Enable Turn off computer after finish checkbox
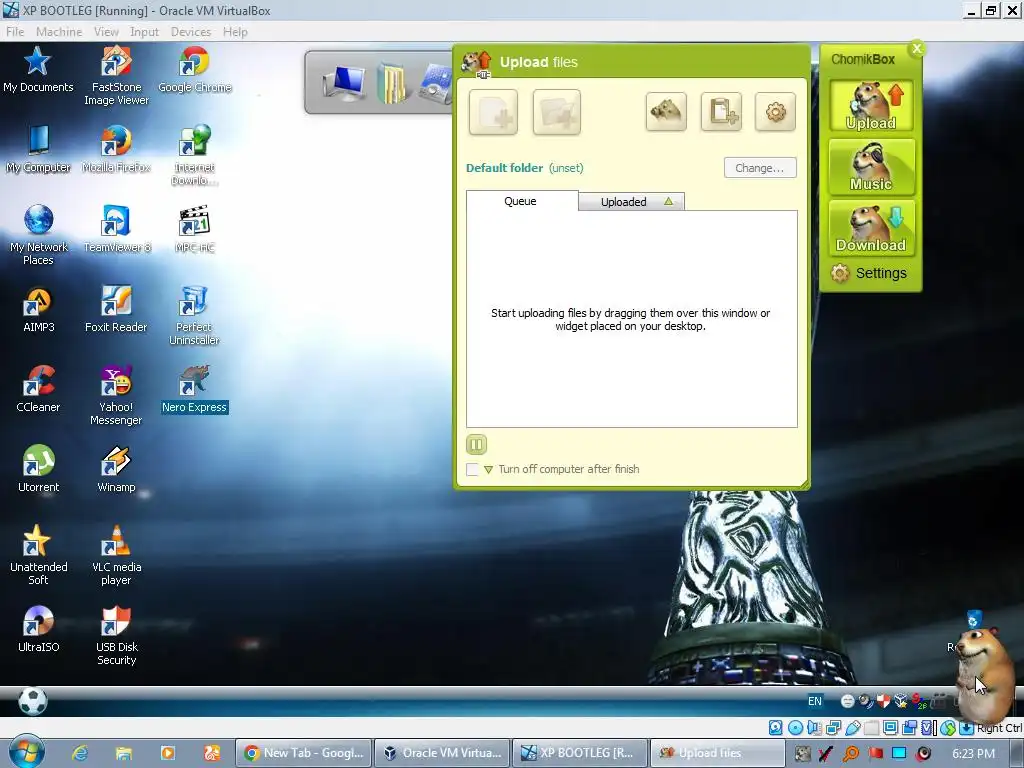Image resolution: width=1024 pixels, height=768 pixels. point(472,469)
